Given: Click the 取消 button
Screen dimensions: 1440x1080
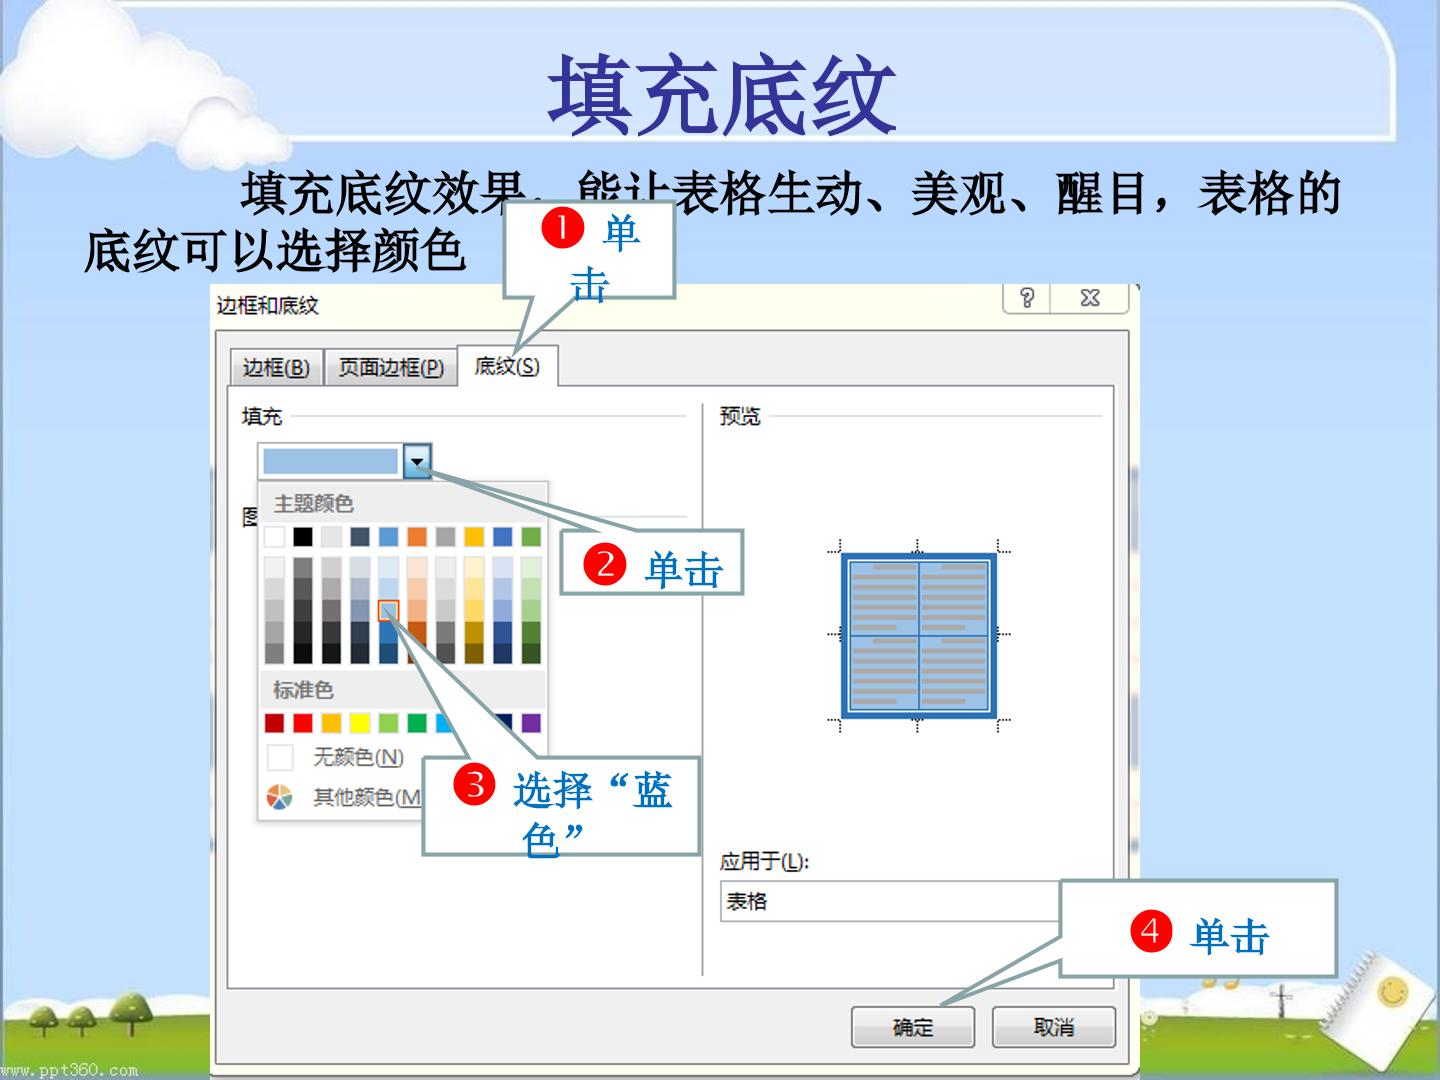Looking at the screenshot, I should click(1053, 1027).
